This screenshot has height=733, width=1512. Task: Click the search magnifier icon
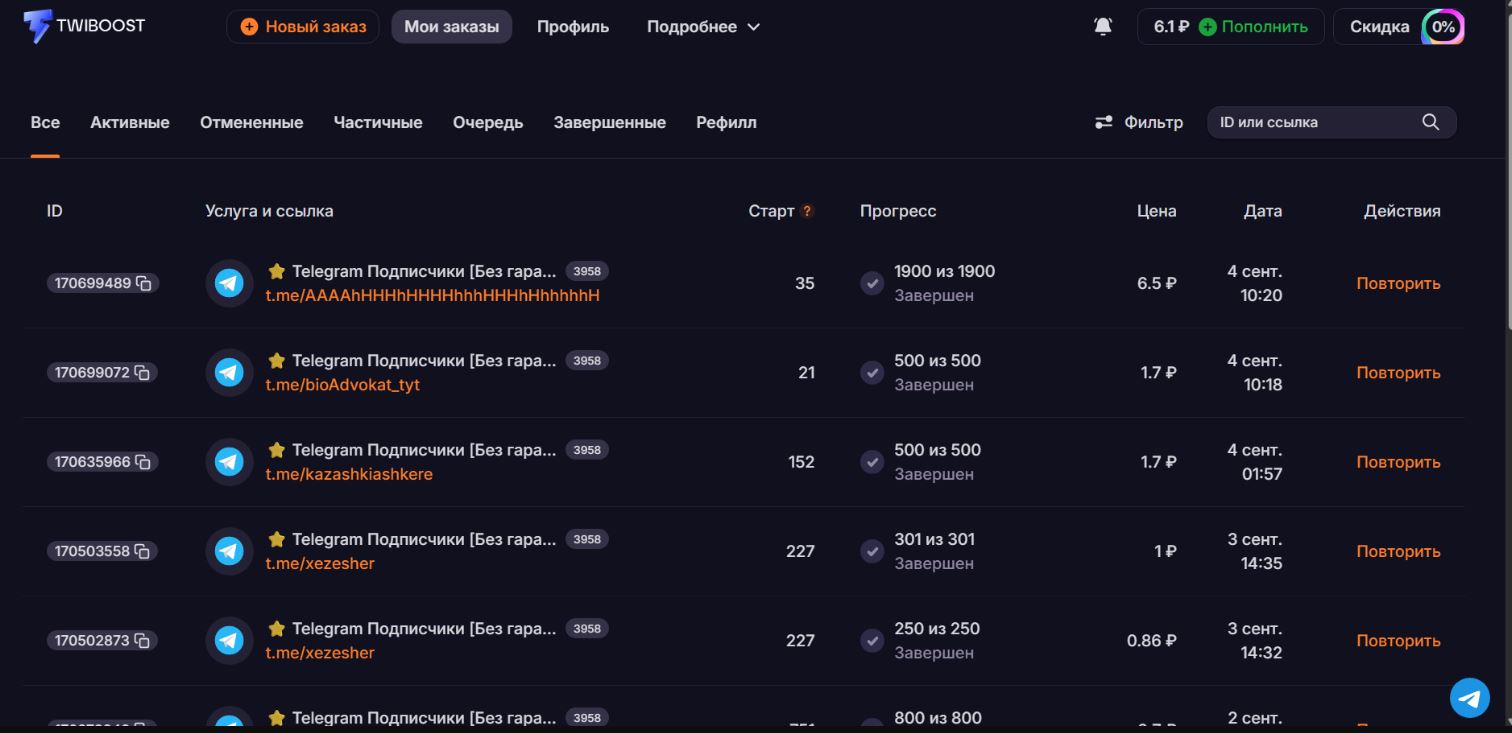click(1430, 122)
